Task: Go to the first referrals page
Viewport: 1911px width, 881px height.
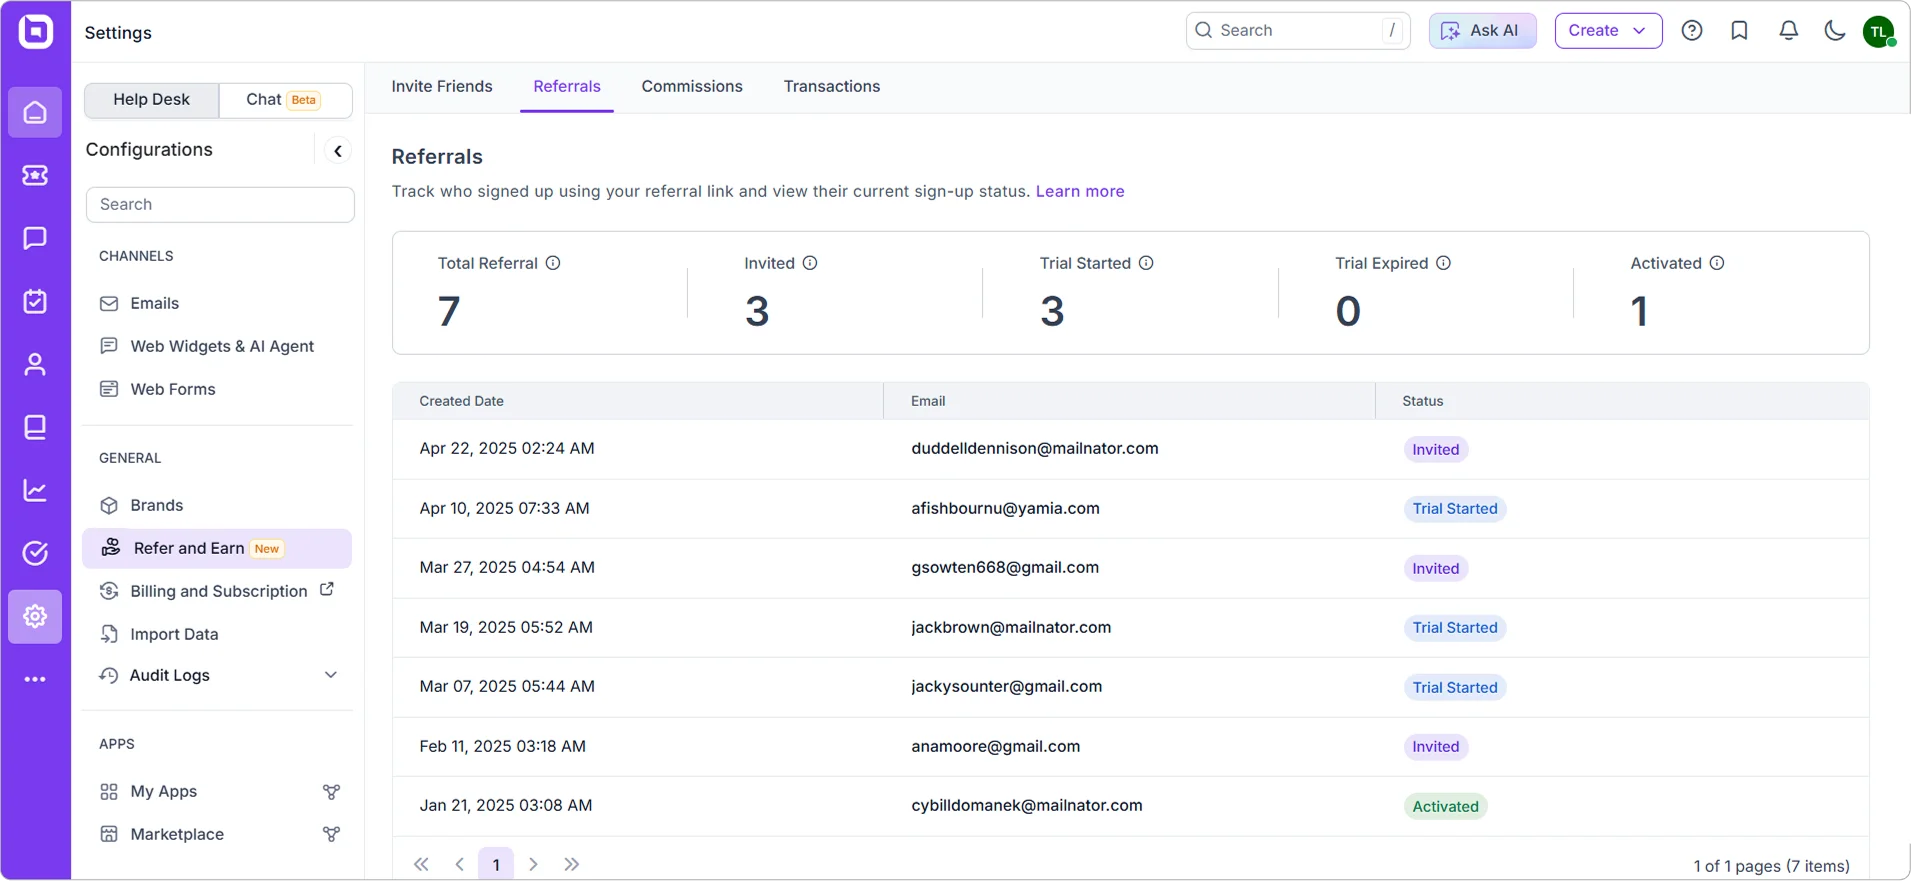Action: pyautogui.click(x=422, y=864)
